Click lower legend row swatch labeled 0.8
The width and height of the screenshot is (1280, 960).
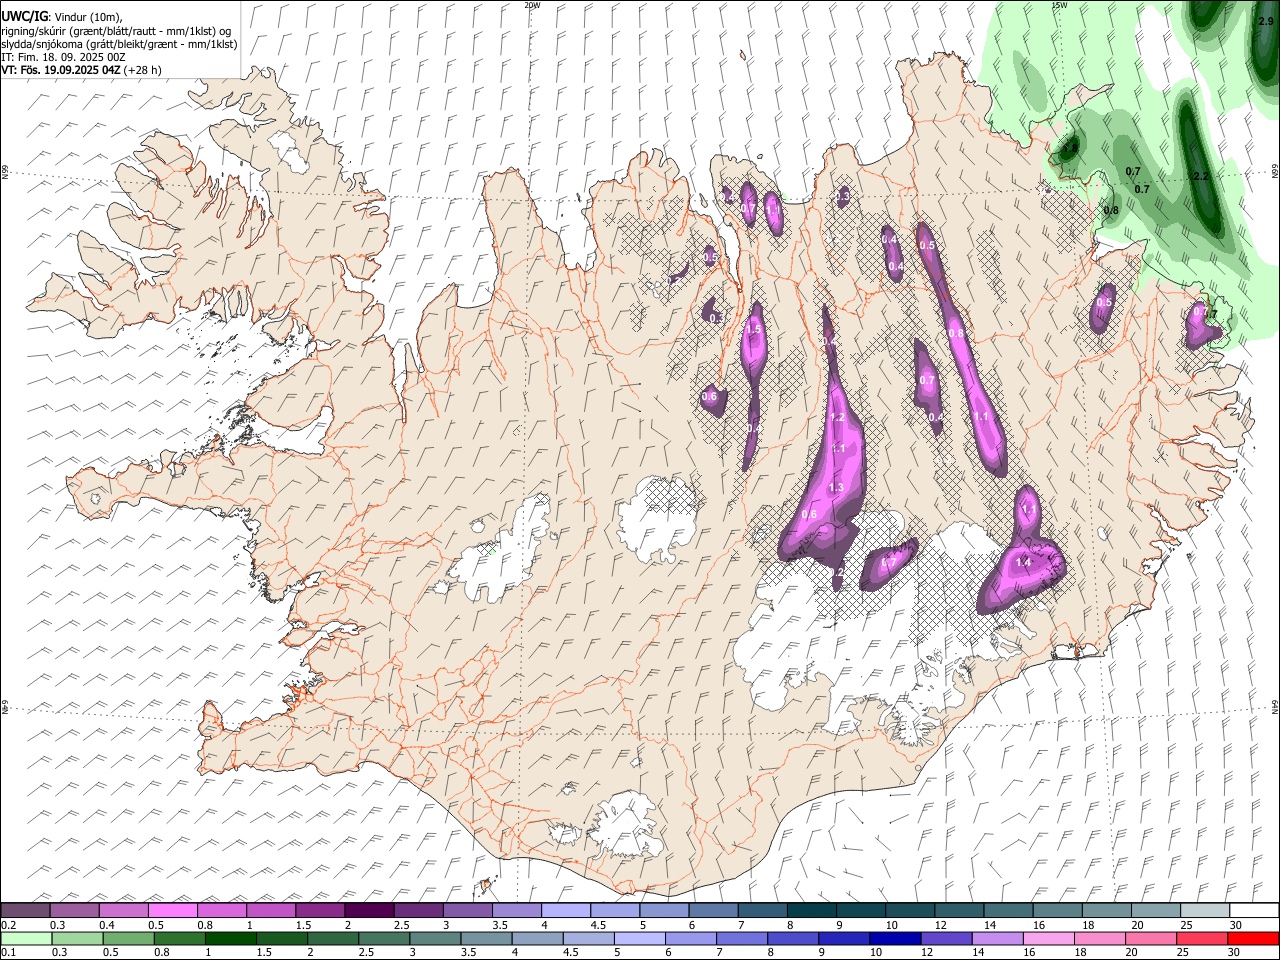click(179, 938)
